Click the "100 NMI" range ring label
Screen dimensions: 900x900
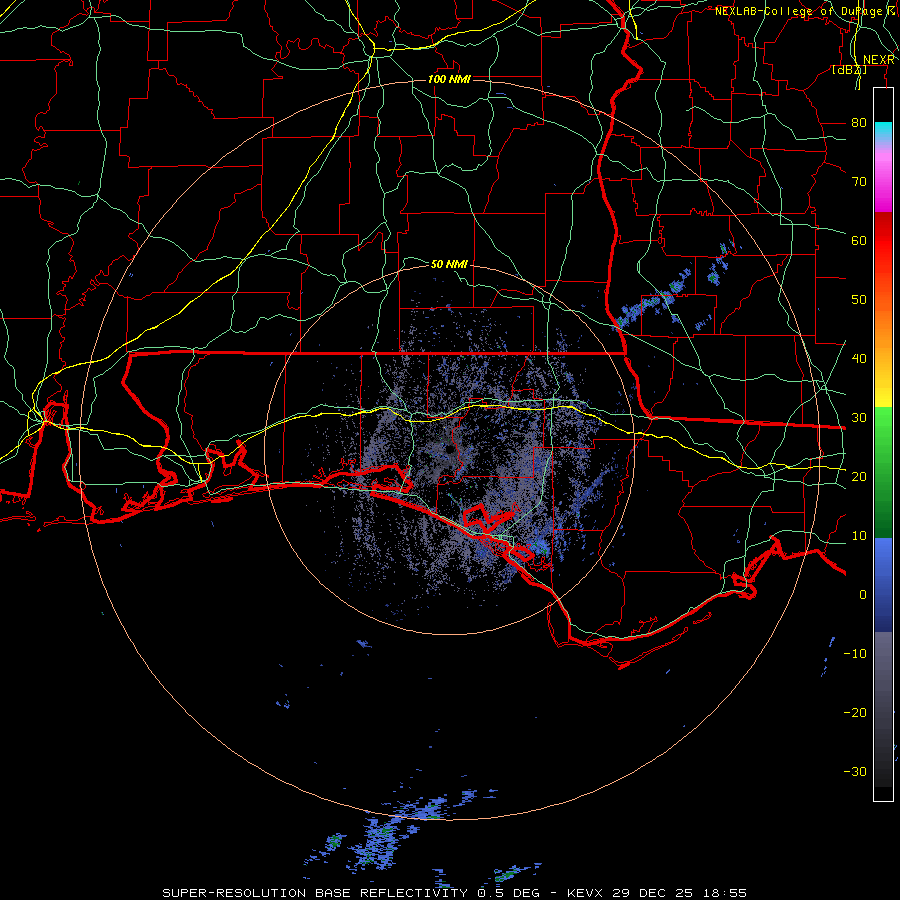(x=449, y=79)
